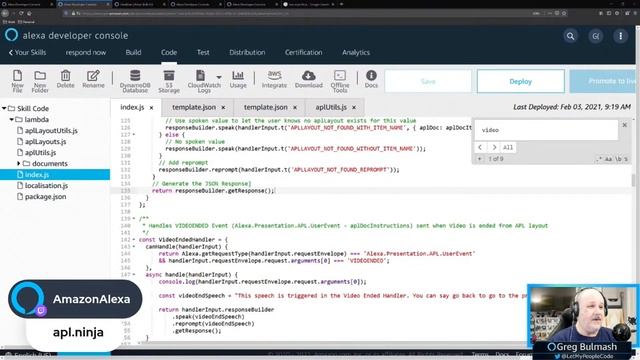Toggle replace mode with plus button
The width and height of the screenshot is (640, 360).
[x=480, y=159]
